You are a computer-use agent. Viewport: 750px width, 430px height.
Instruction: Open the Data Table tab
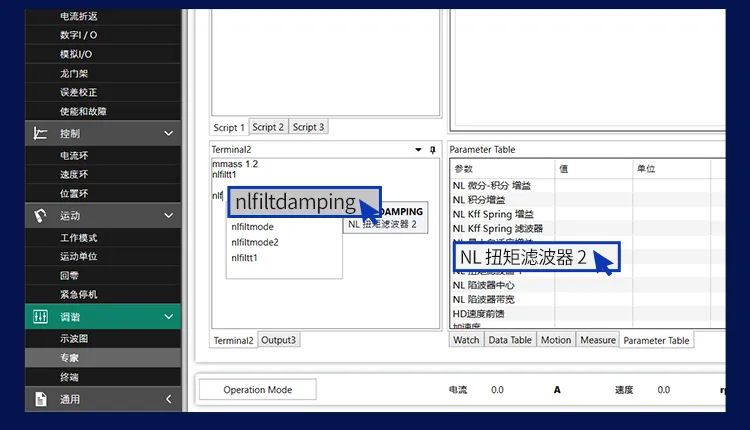(510, 340)
